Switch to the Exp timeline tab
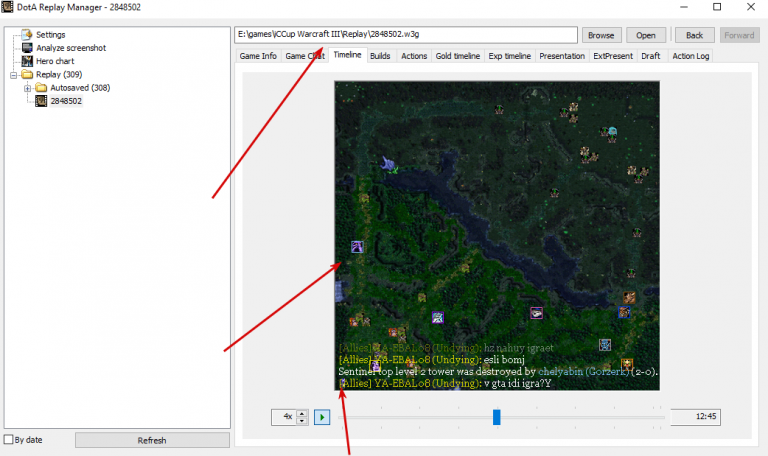The width and height of the screenshot is (768, 456). [x=509, y=56]
